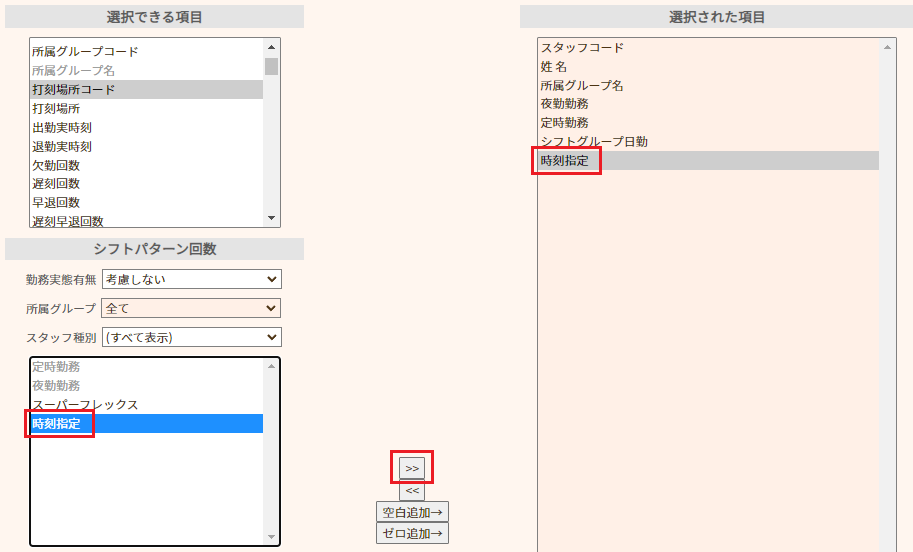913x552 pixels.
Task: Expand the 所属グループ dropdown
Action: pyautogui.click(x=191, y=308)
